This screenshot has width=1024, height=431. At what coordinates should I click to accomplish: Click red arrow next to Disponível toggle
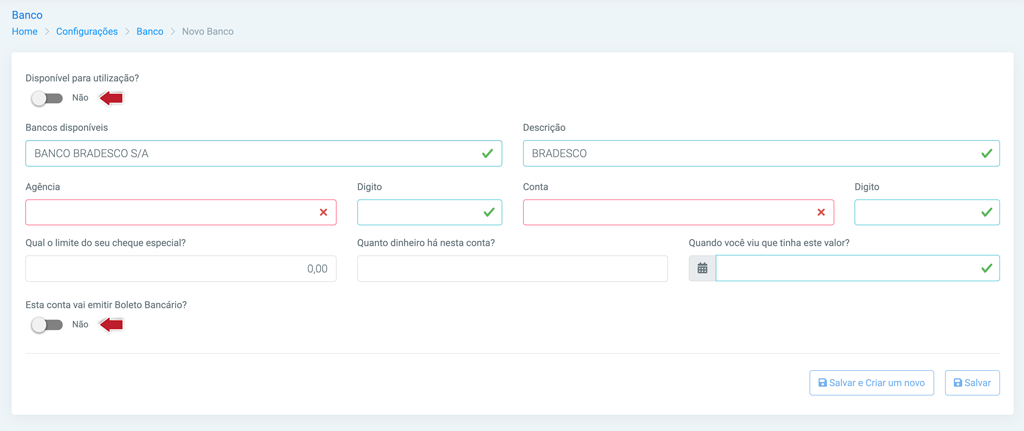pyautogui.click(x=112, y=98)
